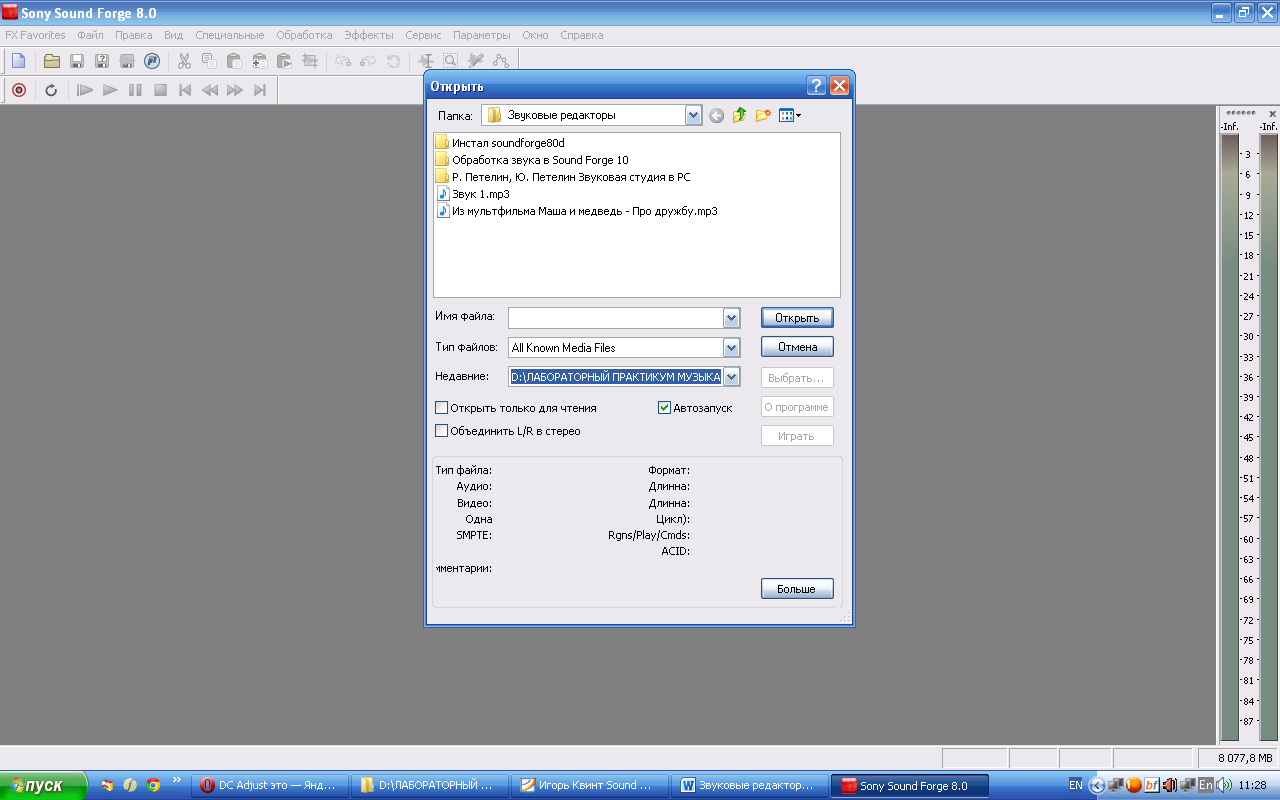Open the FX Favorites menu
The width and height of the screenshot is (1280, 800).
tap(35, 35)
